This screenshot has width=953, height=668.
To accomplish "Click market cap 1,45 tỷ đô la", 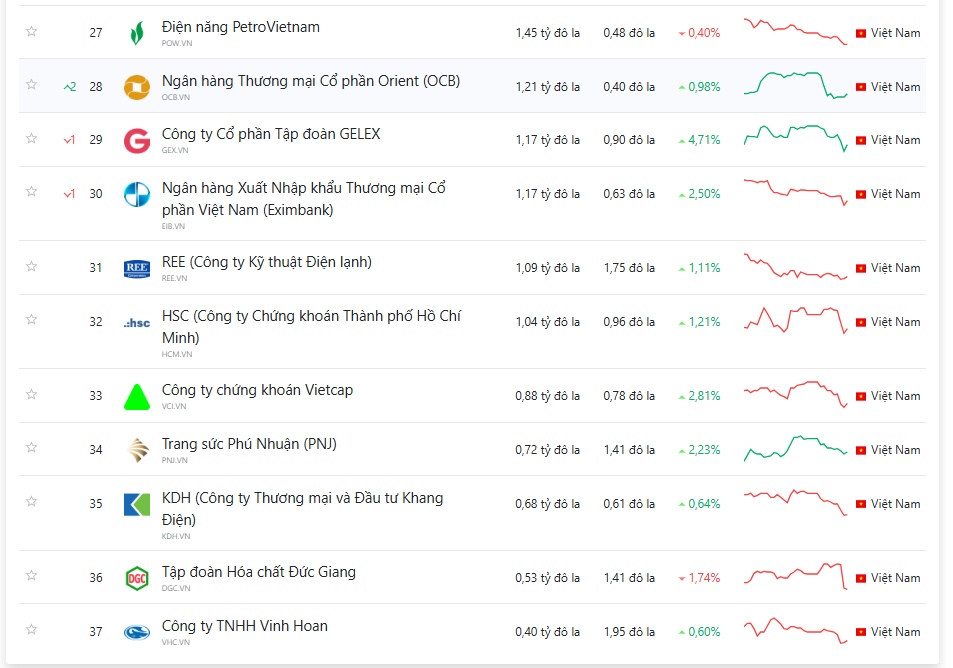I will (548, 33).
